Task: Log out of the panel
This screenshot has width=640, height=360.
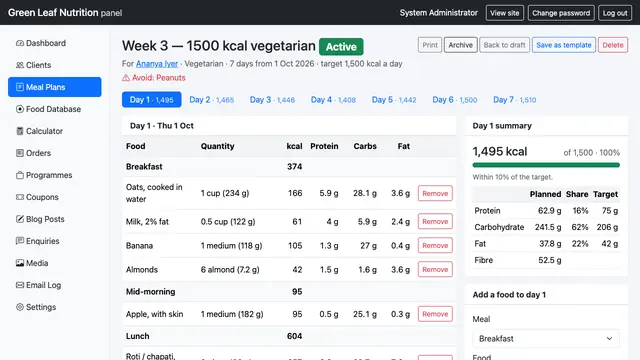Action: 615,13
